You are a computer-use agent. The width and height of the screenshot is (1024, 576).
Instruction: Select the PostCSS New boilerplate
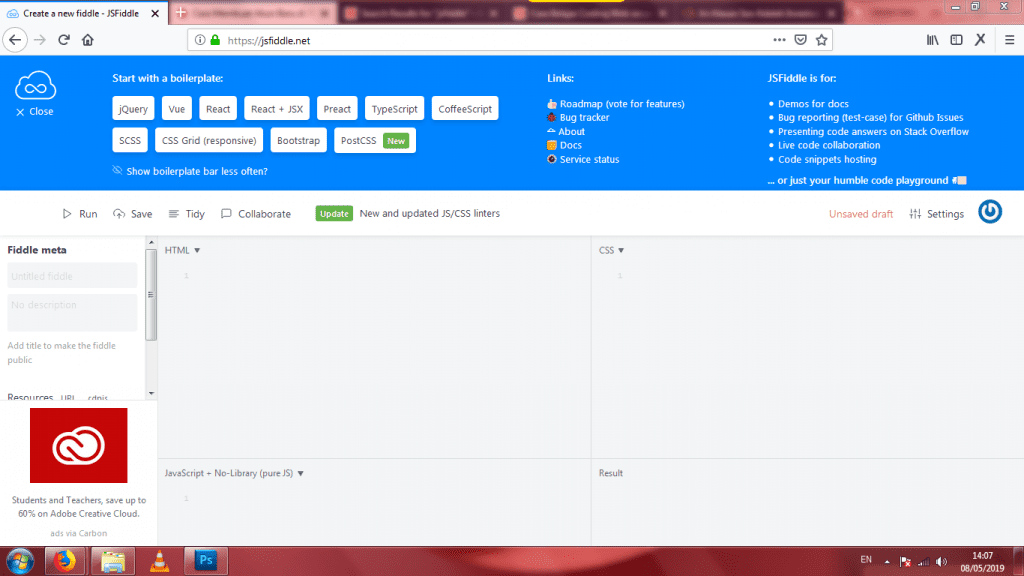[375, 140]
